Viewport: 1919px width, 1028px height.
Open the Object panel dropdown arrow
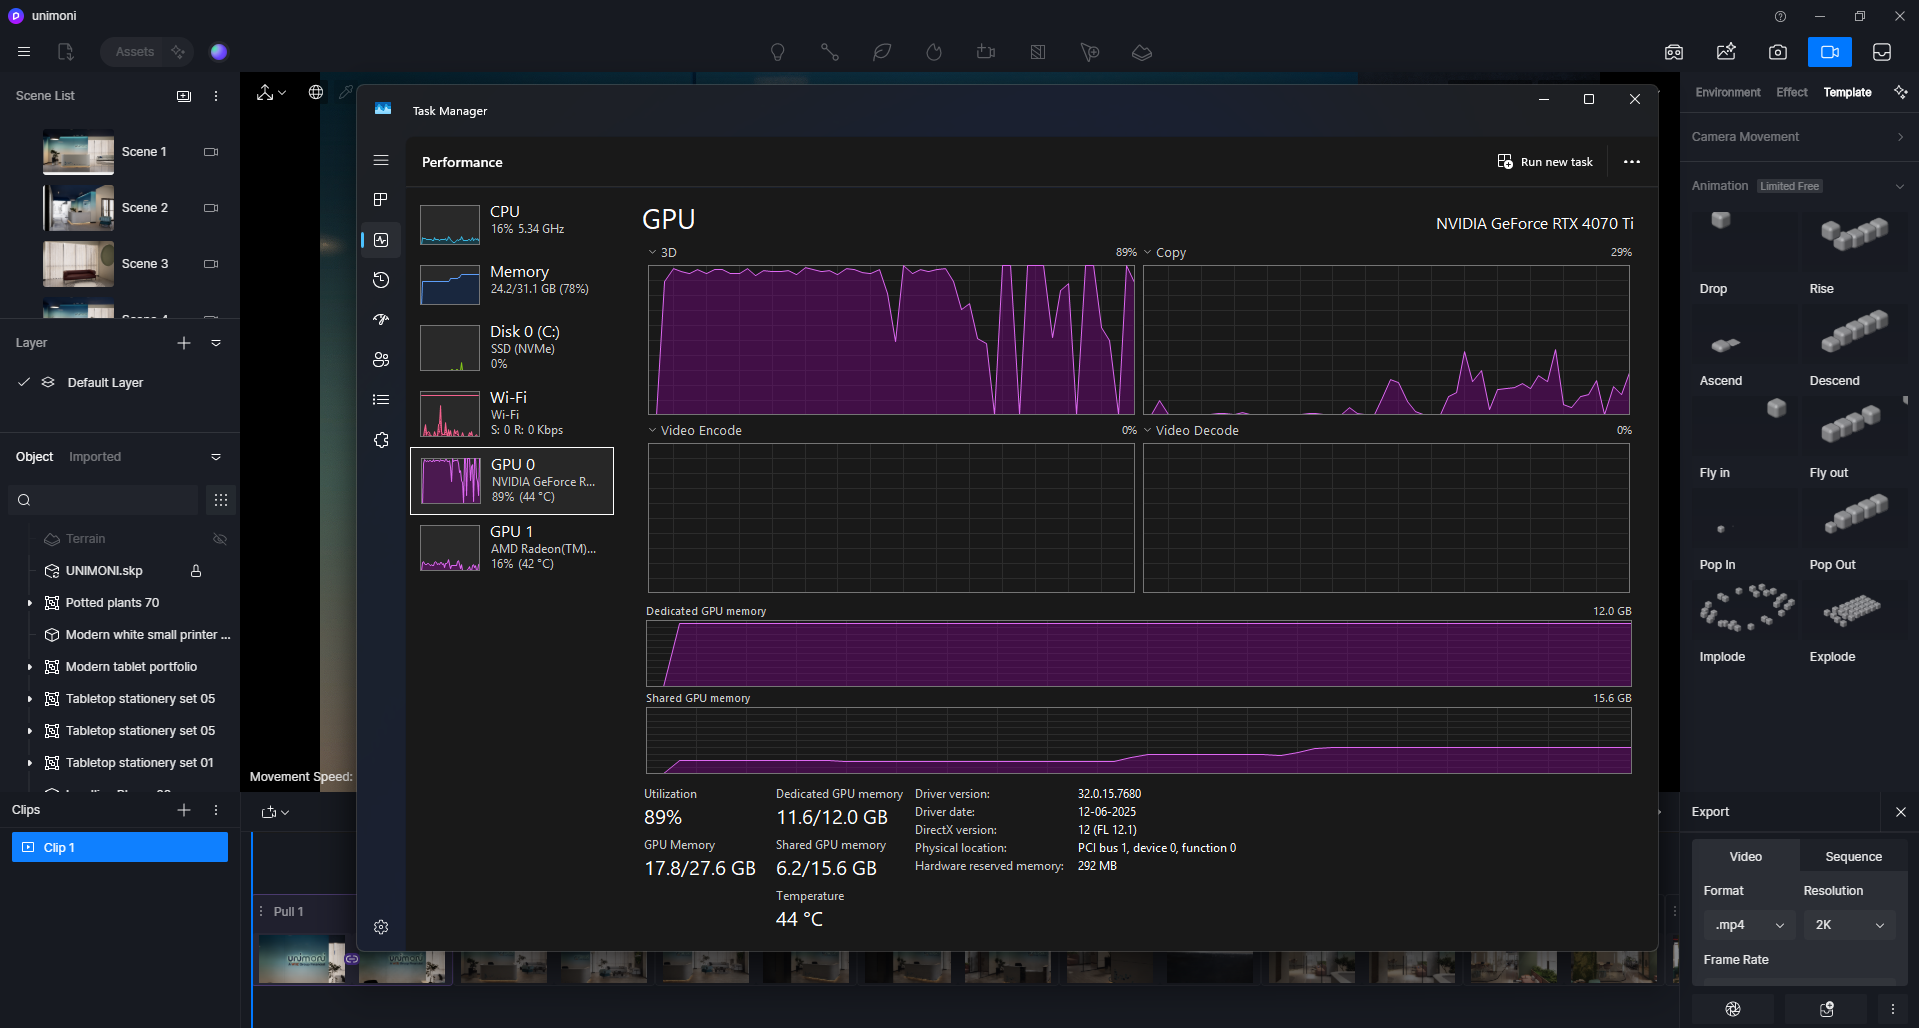(x=216, y=457)
